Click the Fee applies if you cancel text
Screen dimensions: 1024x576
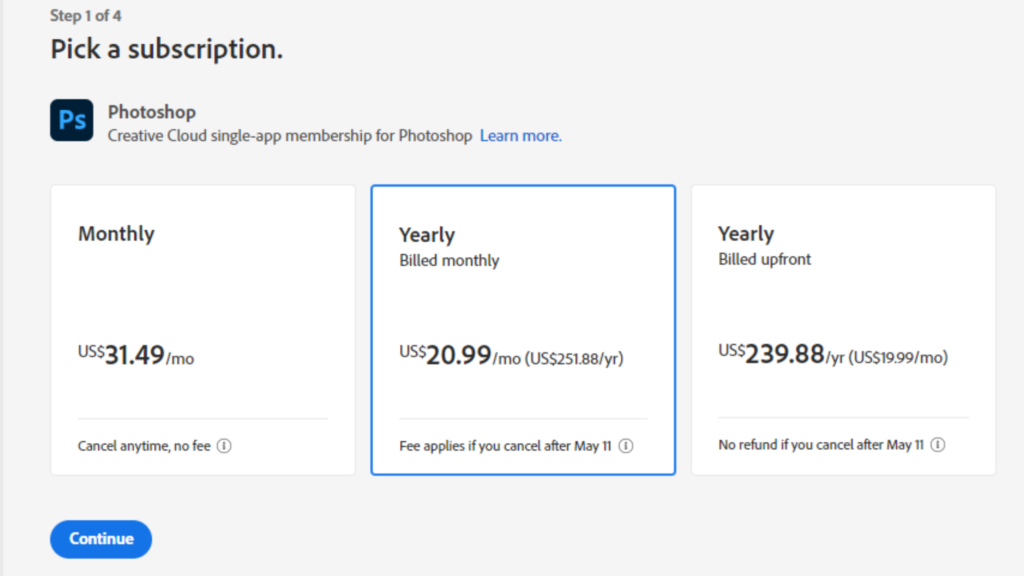[505, 446]
